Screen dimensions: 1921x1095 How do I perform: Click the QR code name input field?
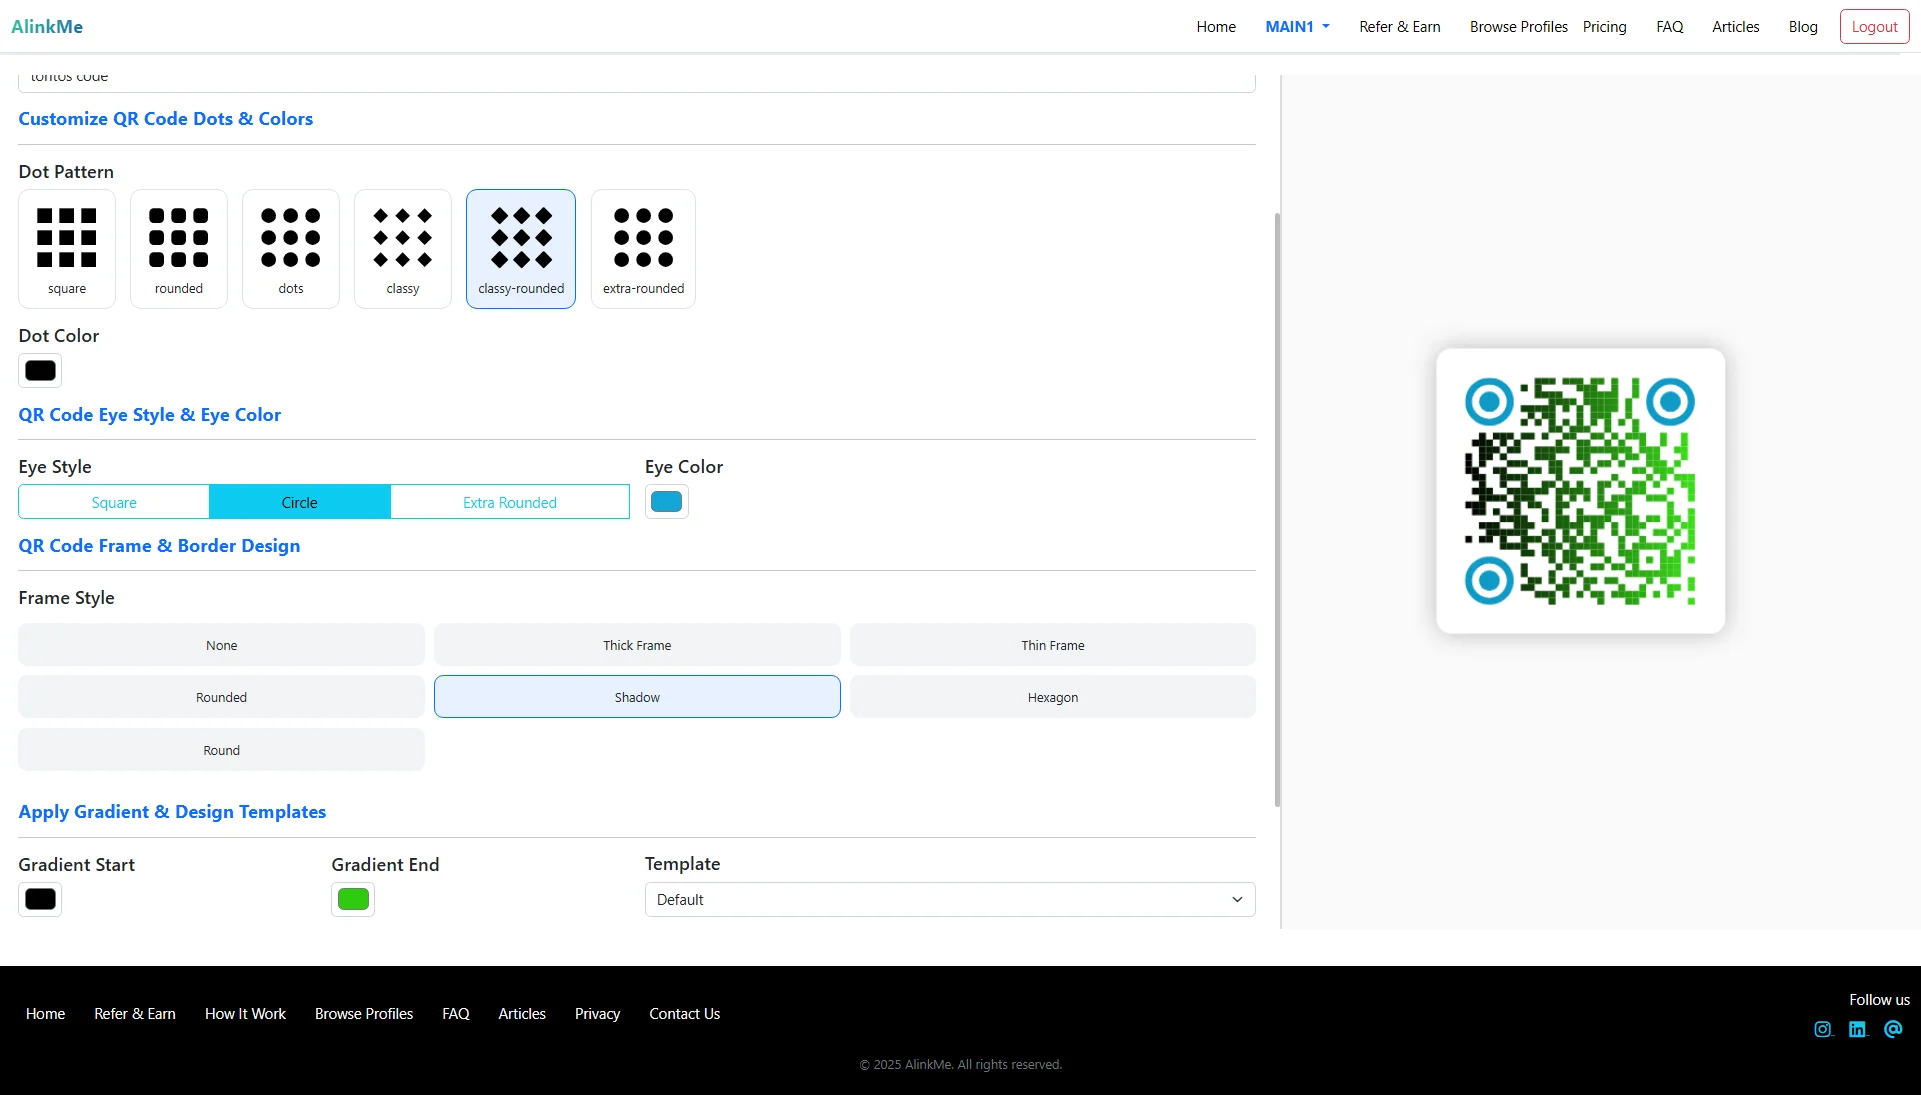pos(636,77)
